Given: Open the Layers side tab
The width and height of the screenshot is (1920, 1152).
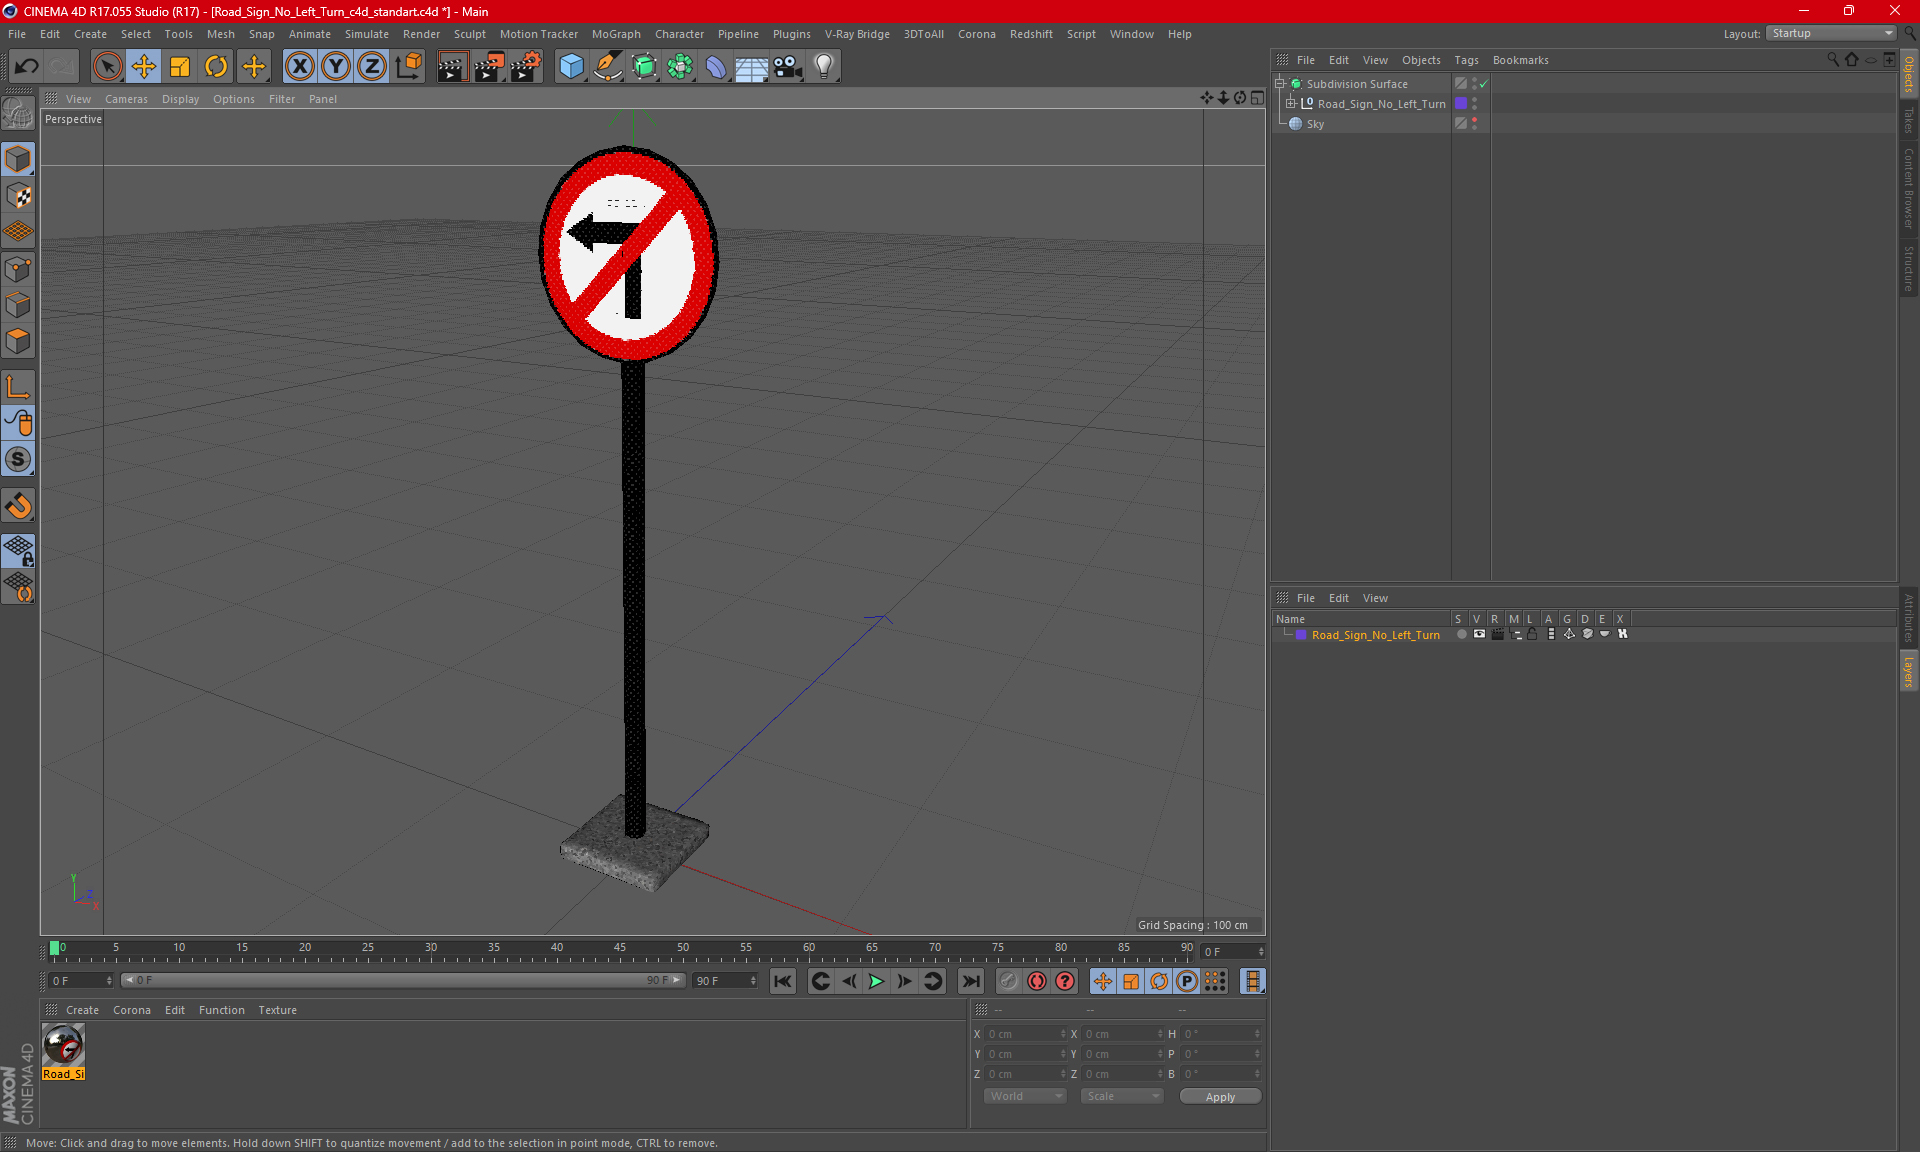Looking at the screenshot, I should 1909,671.
